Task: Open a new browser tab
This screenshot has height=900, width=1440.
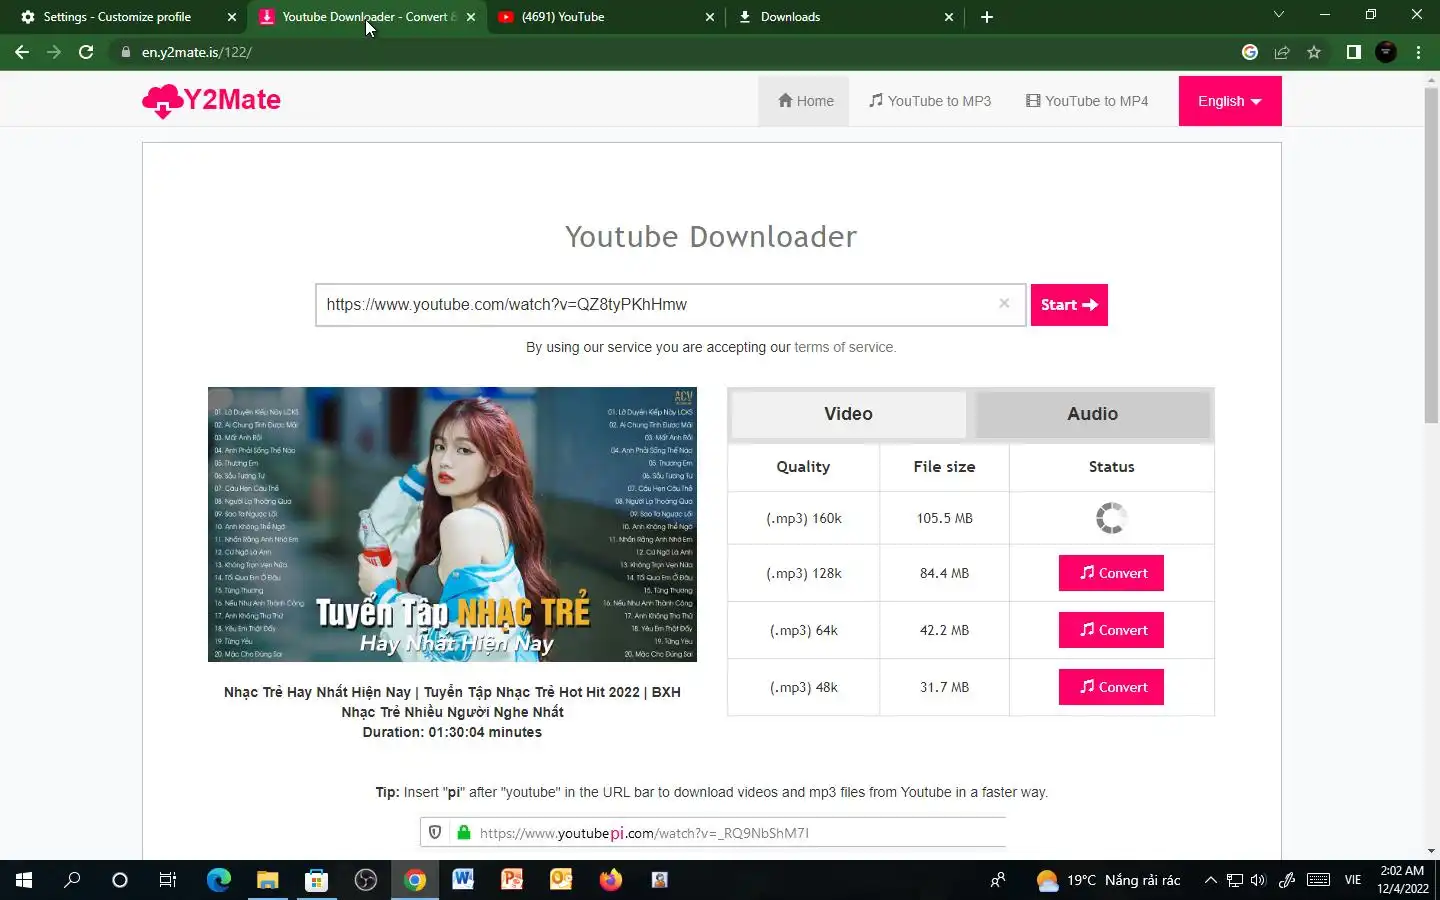Action: [x=987, y=17]
